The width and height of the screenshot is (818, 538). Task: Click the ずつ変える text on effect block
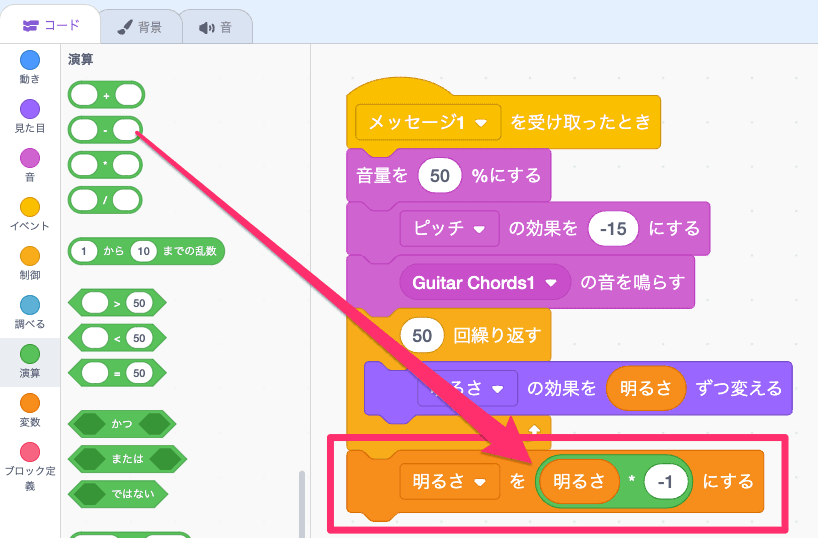739,388
